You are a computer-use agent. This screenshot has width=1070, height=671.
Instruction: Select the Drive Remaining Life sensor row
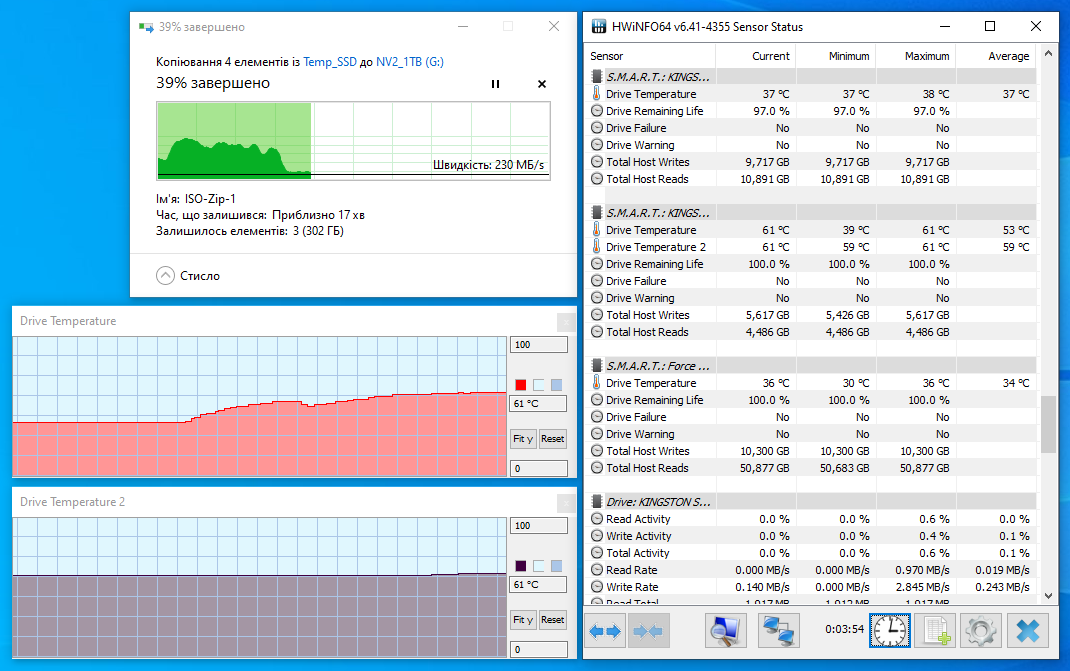coord(652,110)
